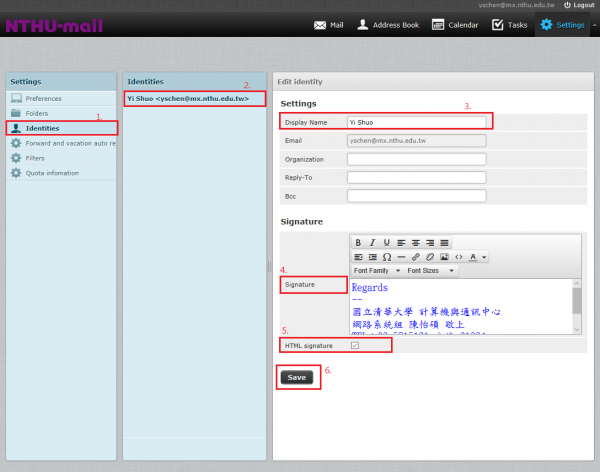600x472 pixels.
Task: Go to the Address Book tab
Action: (x=388, y=24)
